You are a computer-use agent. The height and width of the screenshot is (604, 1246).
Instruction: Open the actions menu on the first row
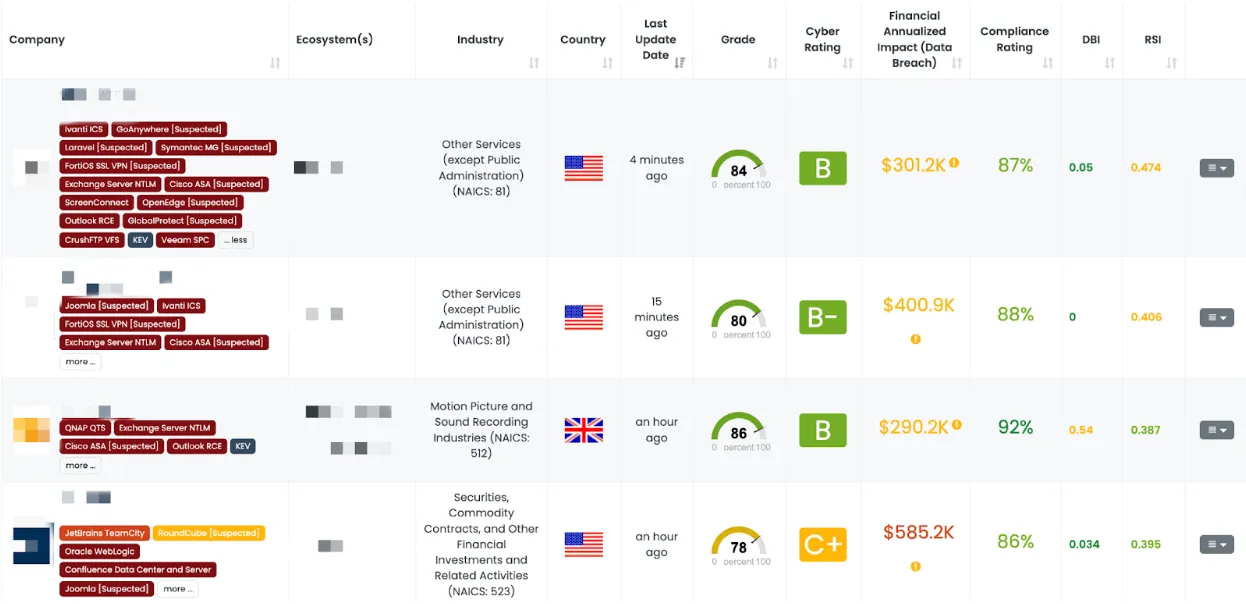[1216, 167]
